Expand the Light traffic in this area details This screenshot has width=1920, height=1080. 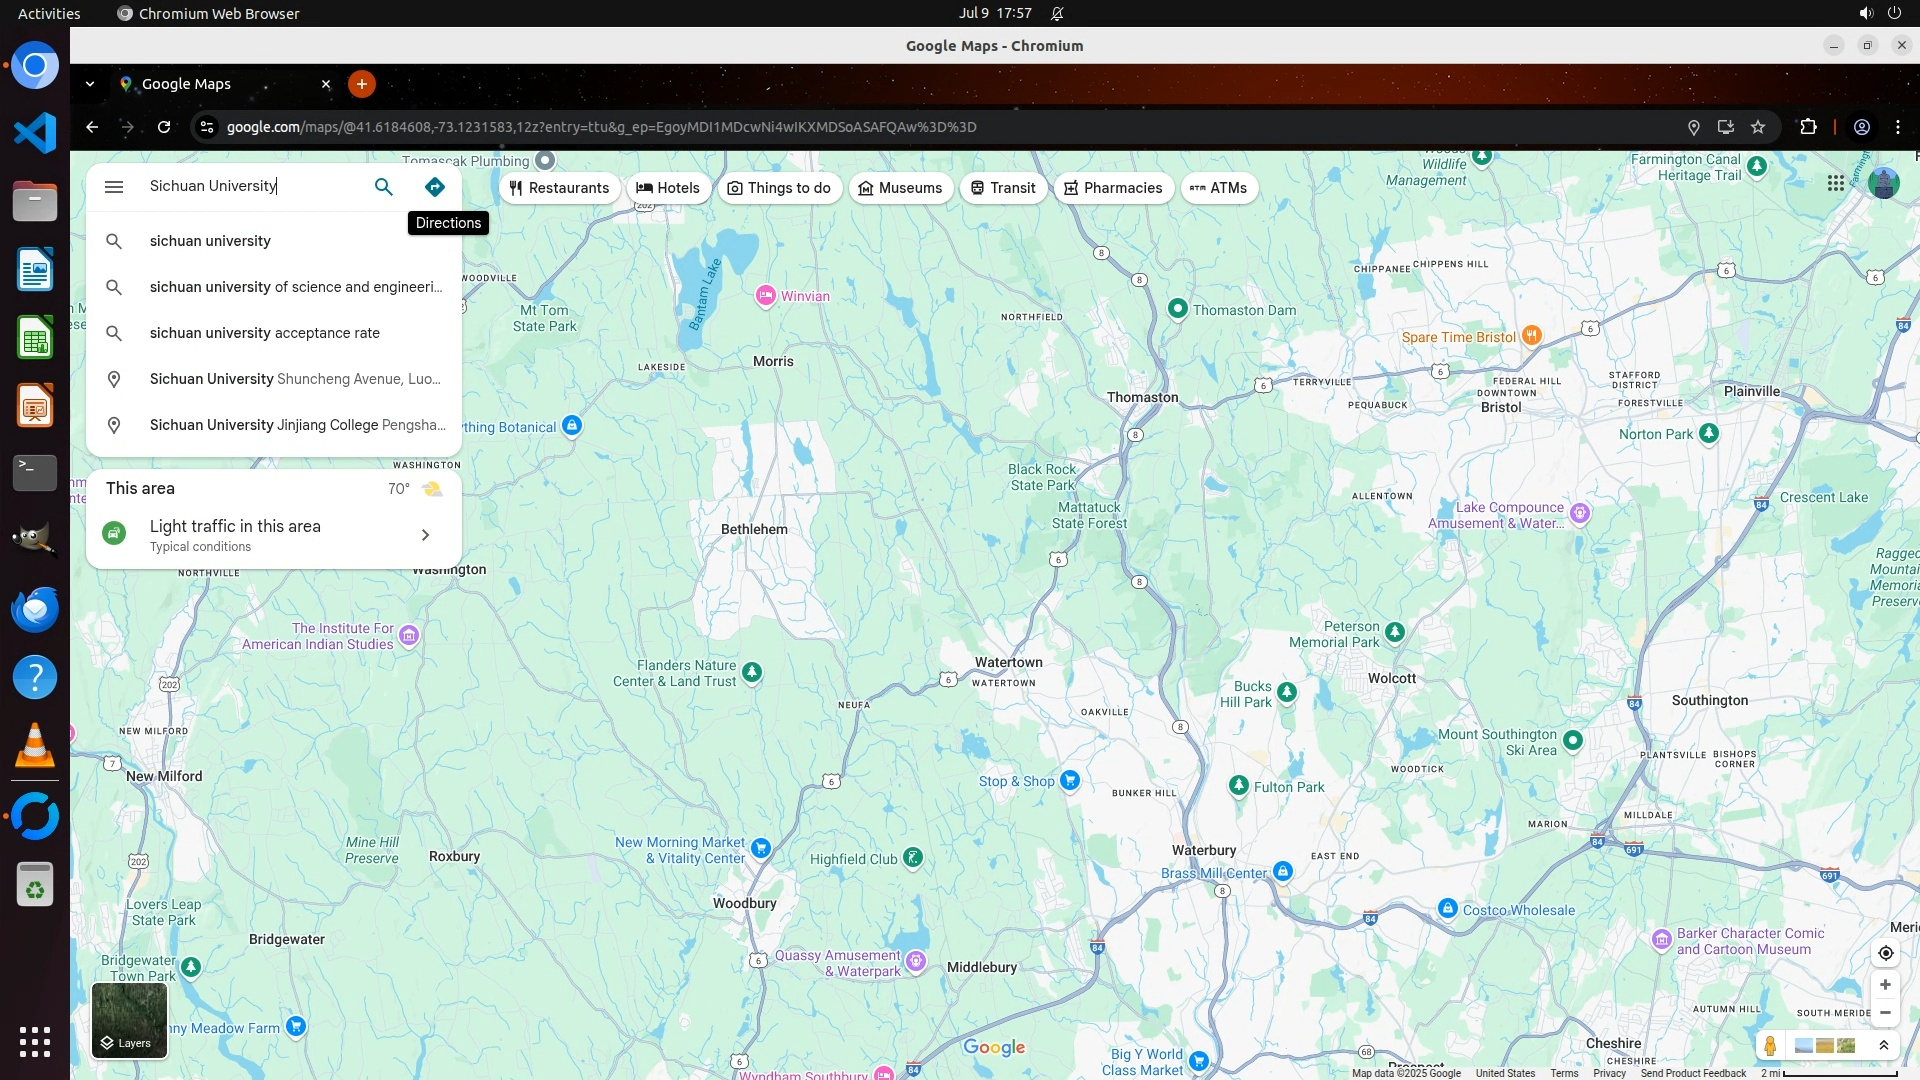pos(425,535)
